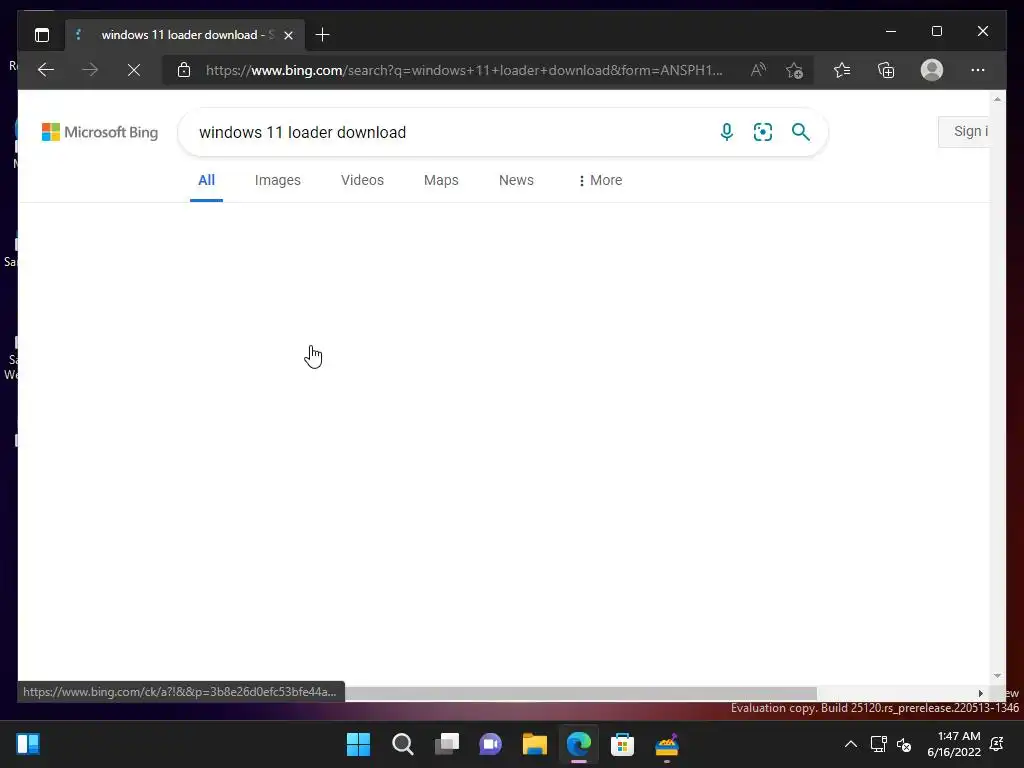Open taskbar Search

click(402, 744)
